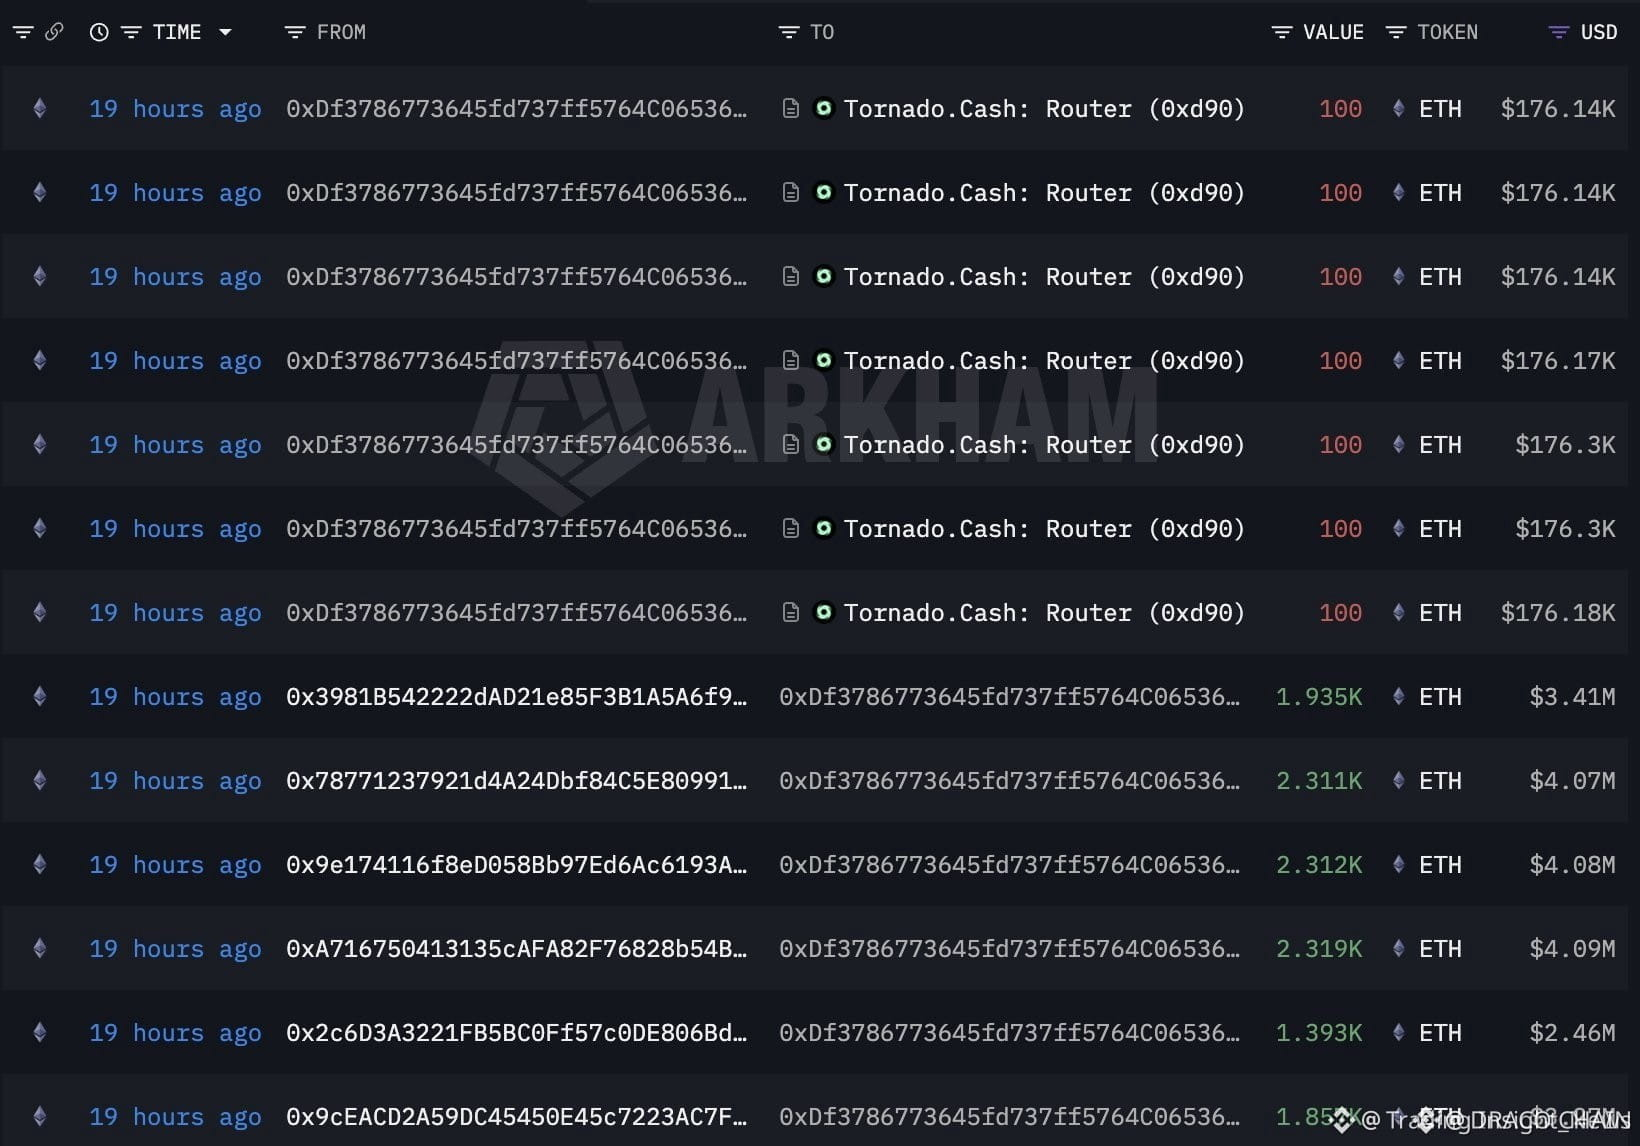Click Ethereum chain icon starting the $176.17K row

pos(40,360)
